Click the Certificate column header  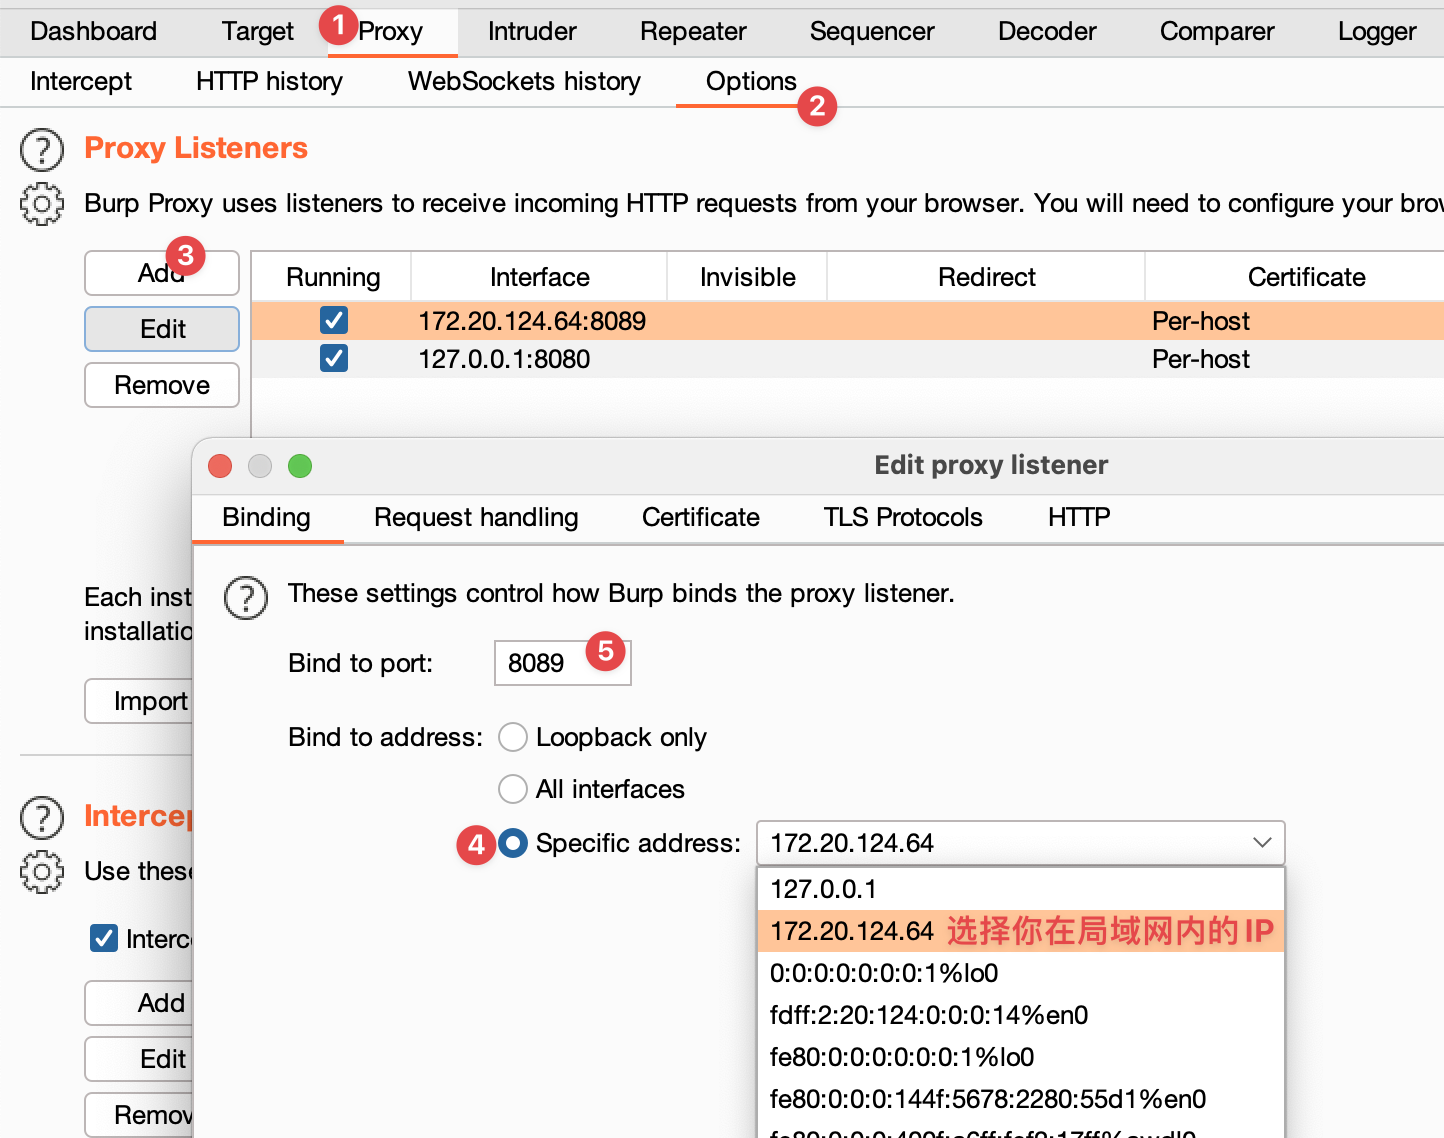(x=1295, y=277)
